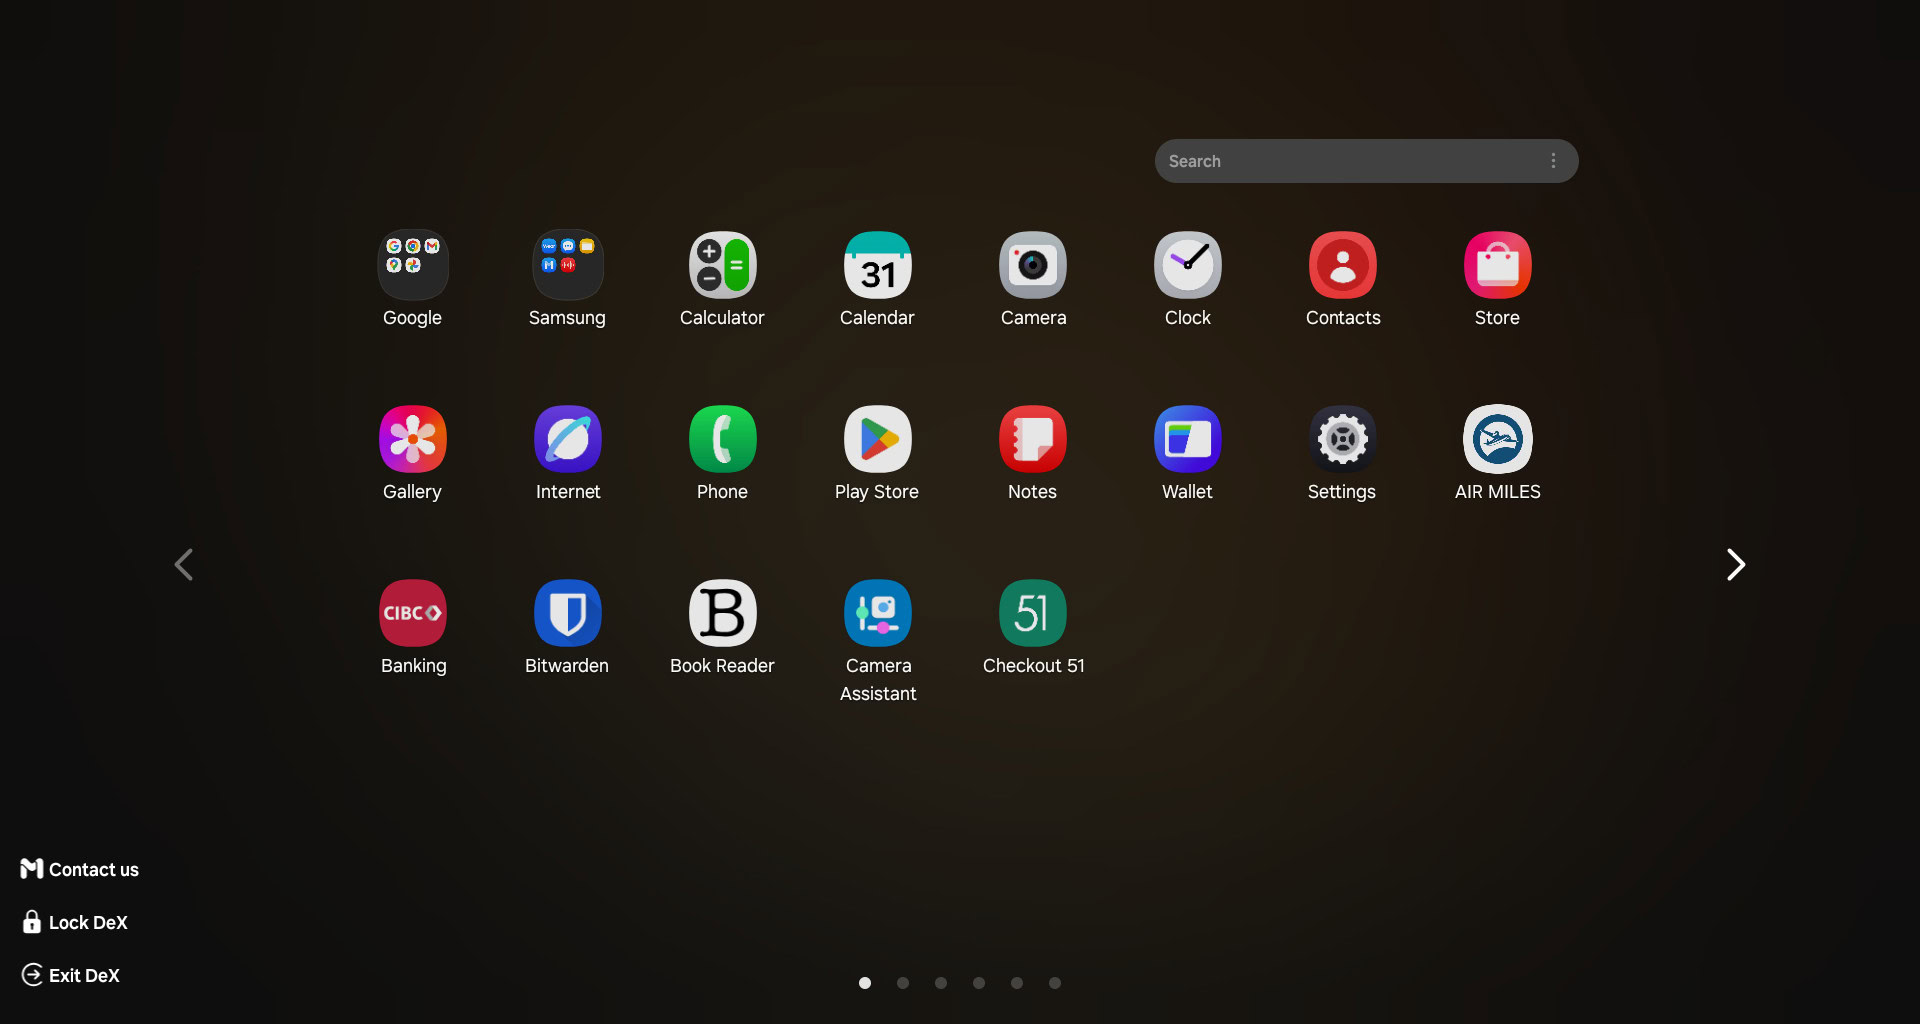Open the CIBC Banking app
1920x1024 pixels.
(413, 613)
